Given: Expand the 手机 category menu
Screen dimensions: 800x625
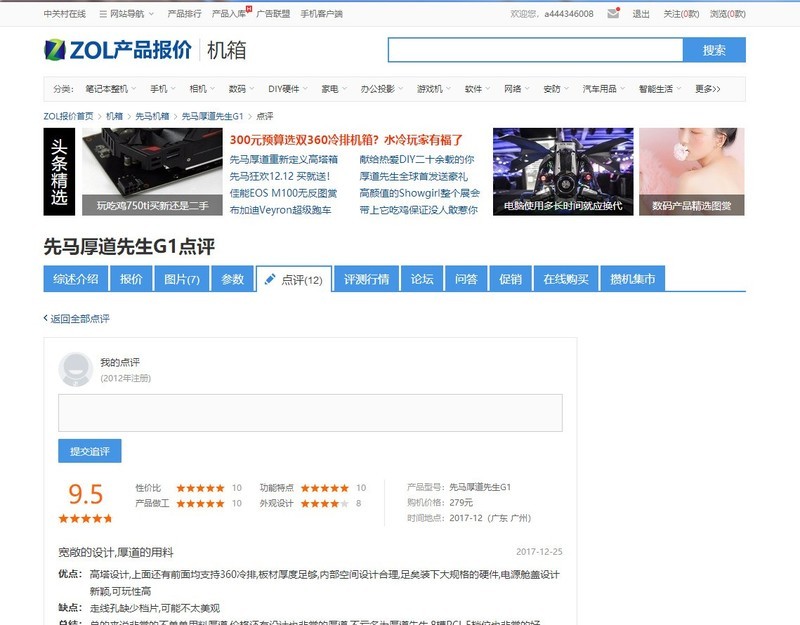Looking at the screenshot, I should point(163,89).
